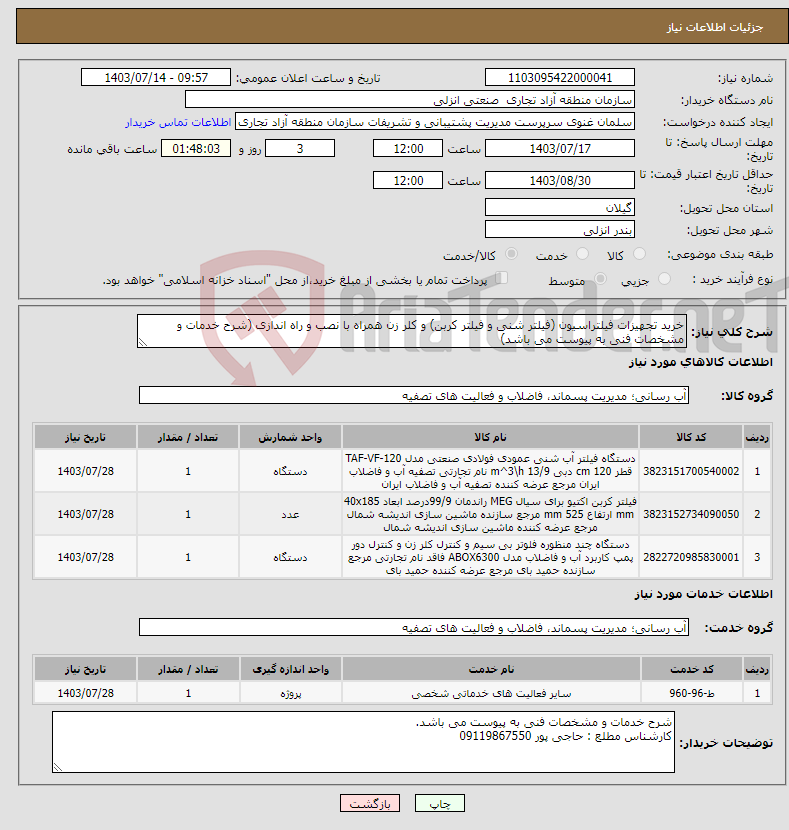The width and height of the screenshot is (789, 830).
Task: Click the کد خدمت column header
Action: point(692,669)
